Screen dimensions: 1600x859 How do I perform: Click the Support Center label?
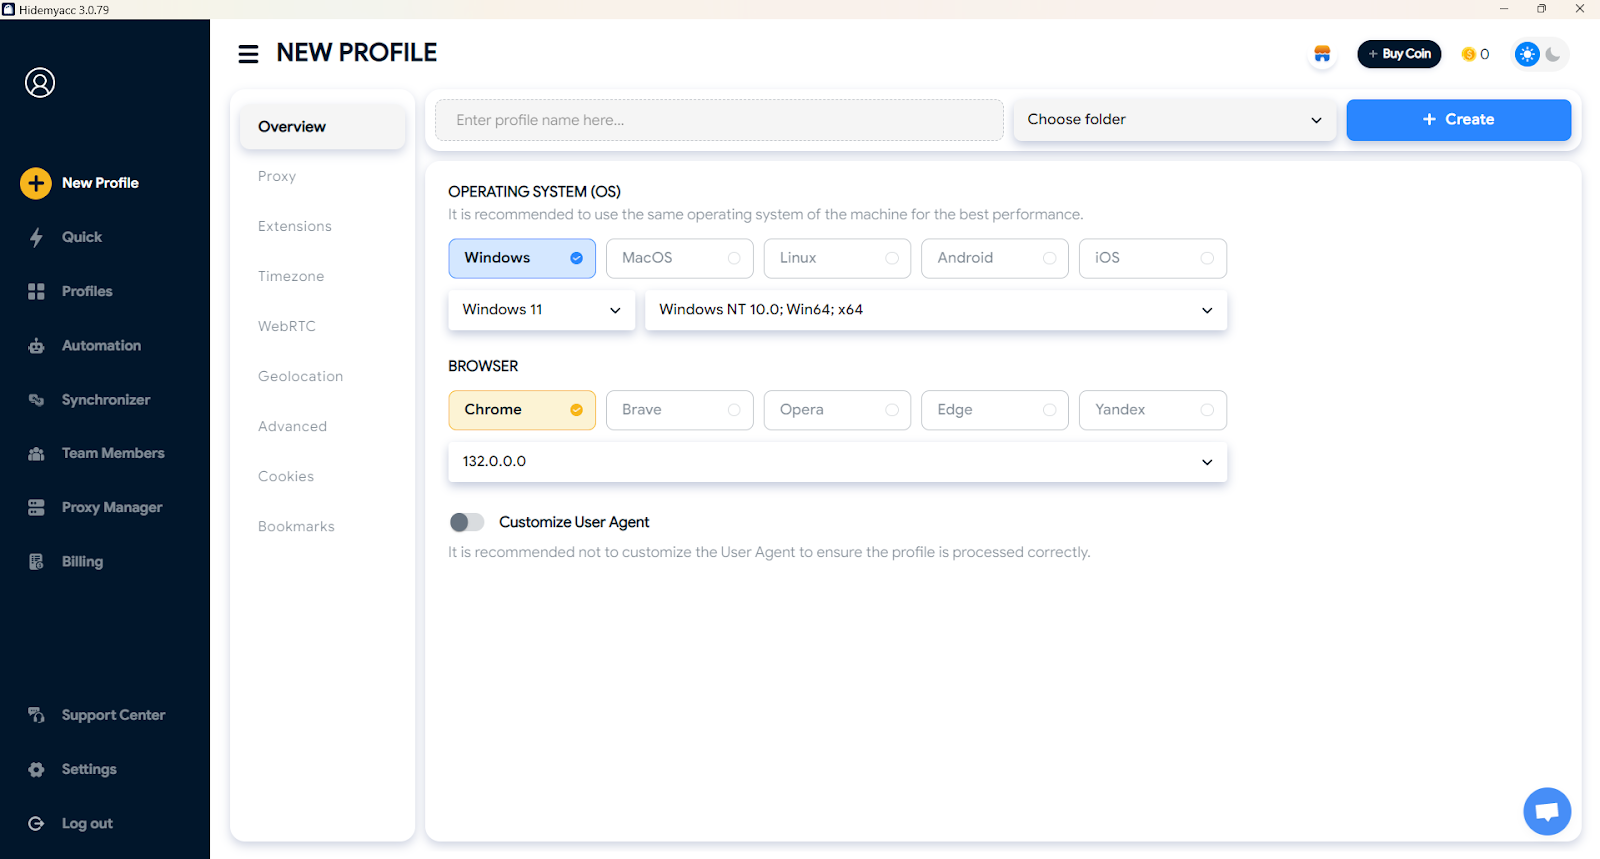pos(113,715)
